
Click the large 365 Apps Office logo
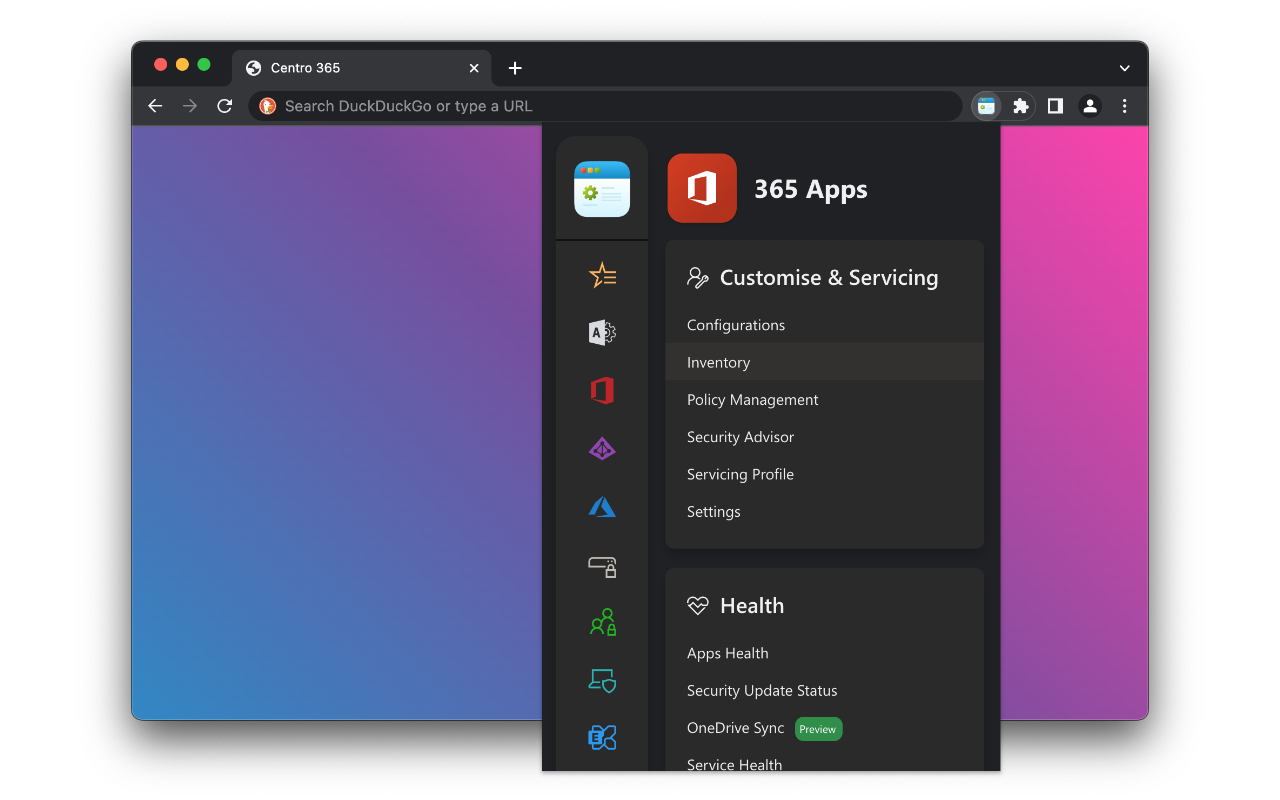point(702,188)
